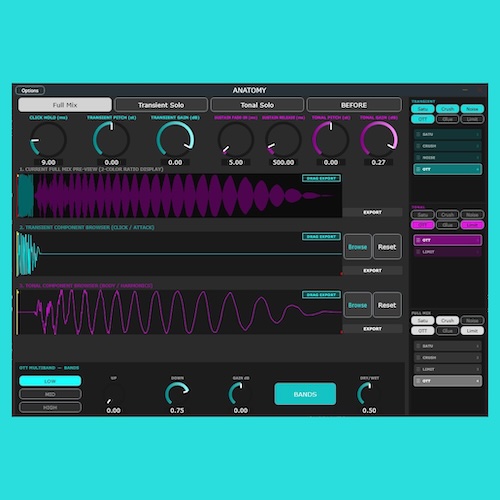Select the MID band button
The image size is (500, 500).
click(x=50, y=394)
